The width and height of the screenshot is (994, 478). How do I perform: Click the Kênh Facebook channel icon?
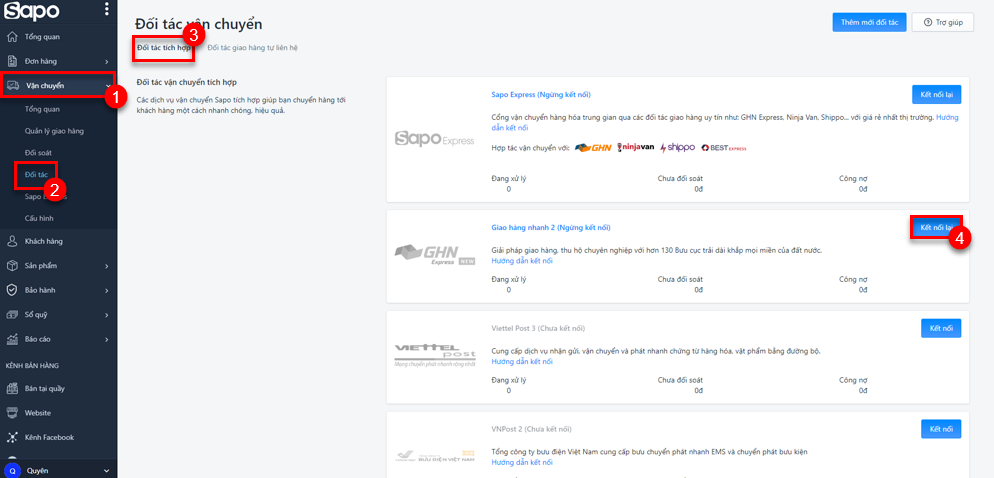tap(11, 437)
